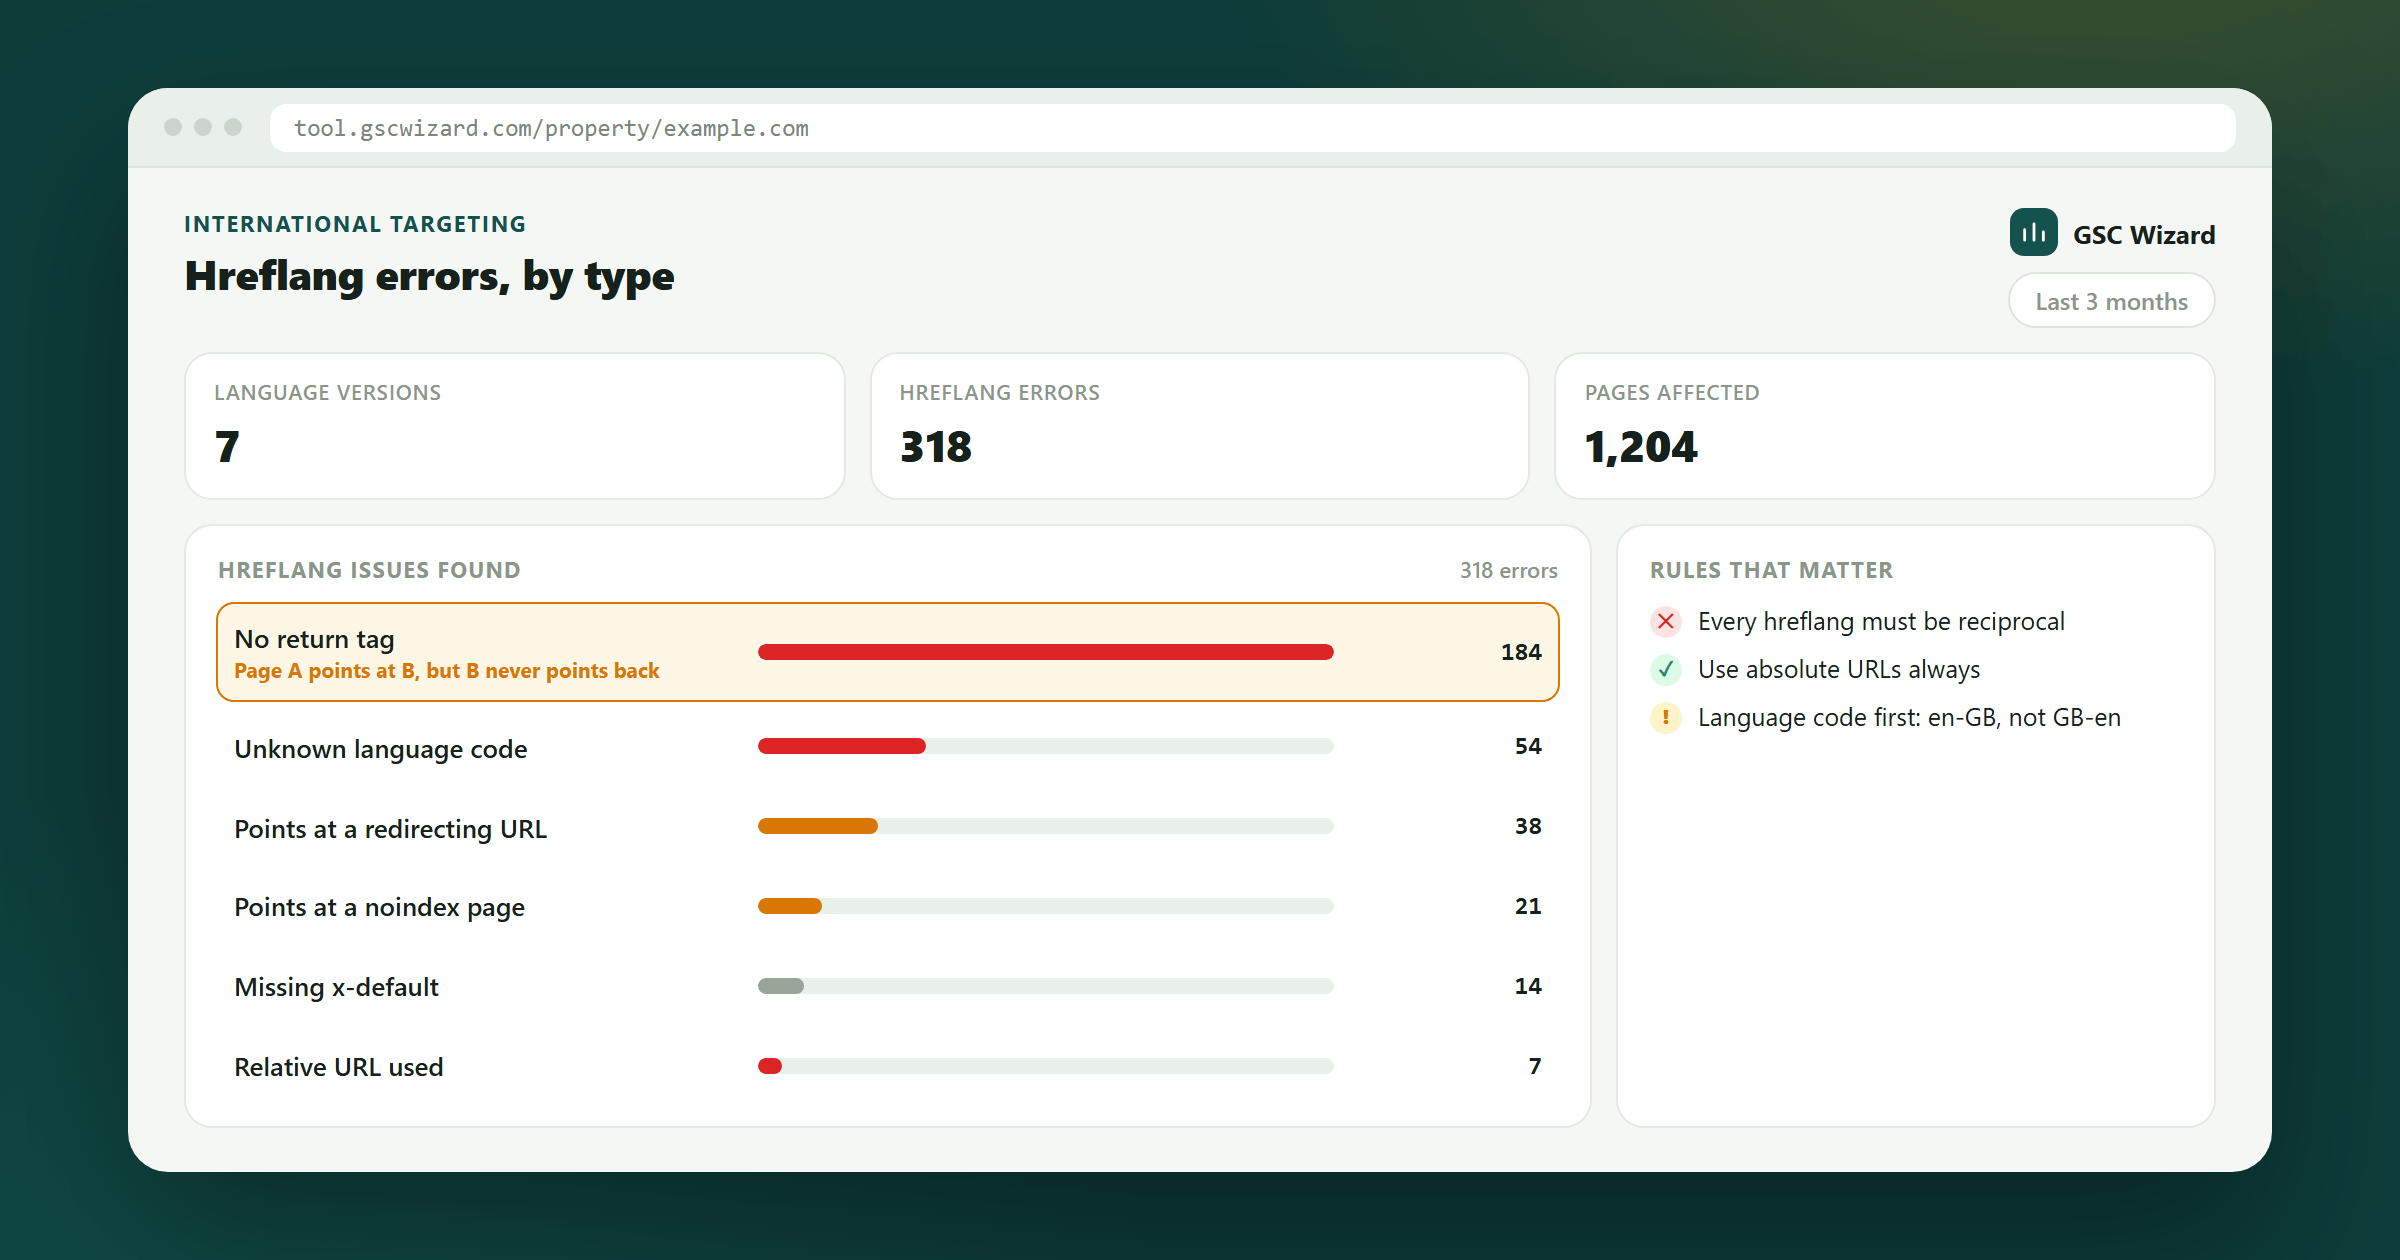Viewport: 2400px width, 1260px height.
Task: Click the 'INTERNATIONAL TARGETING' section label
Action: click(355, 224)
